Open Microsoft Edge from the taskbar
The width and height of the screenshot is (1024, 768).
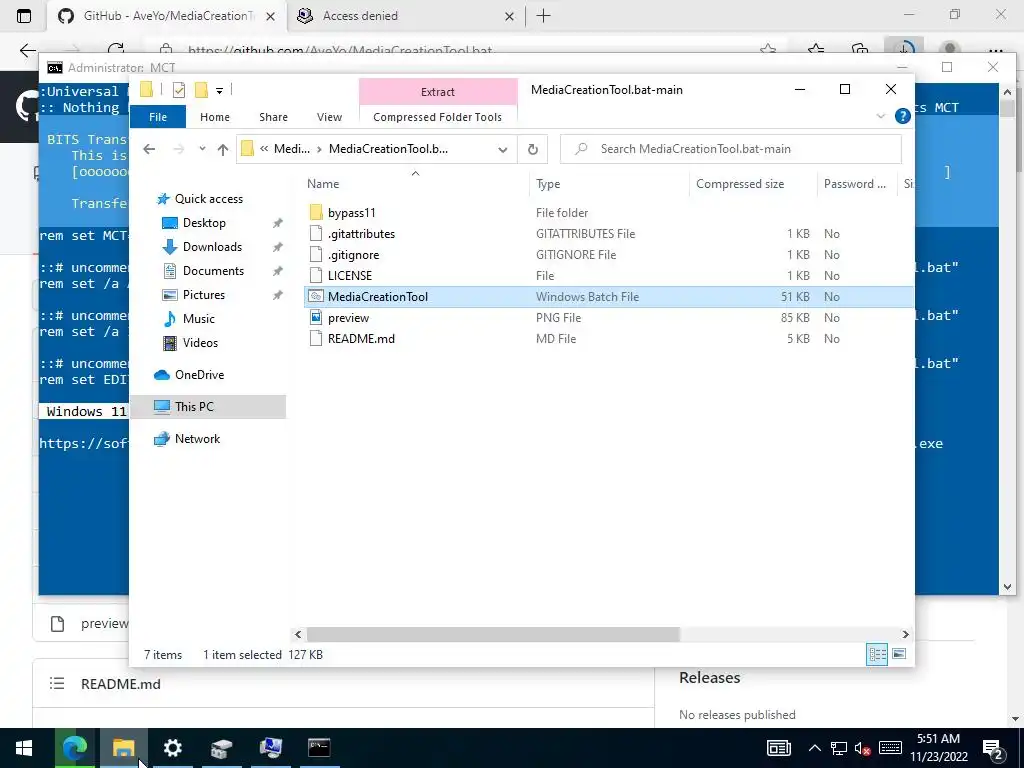(74, 747)
